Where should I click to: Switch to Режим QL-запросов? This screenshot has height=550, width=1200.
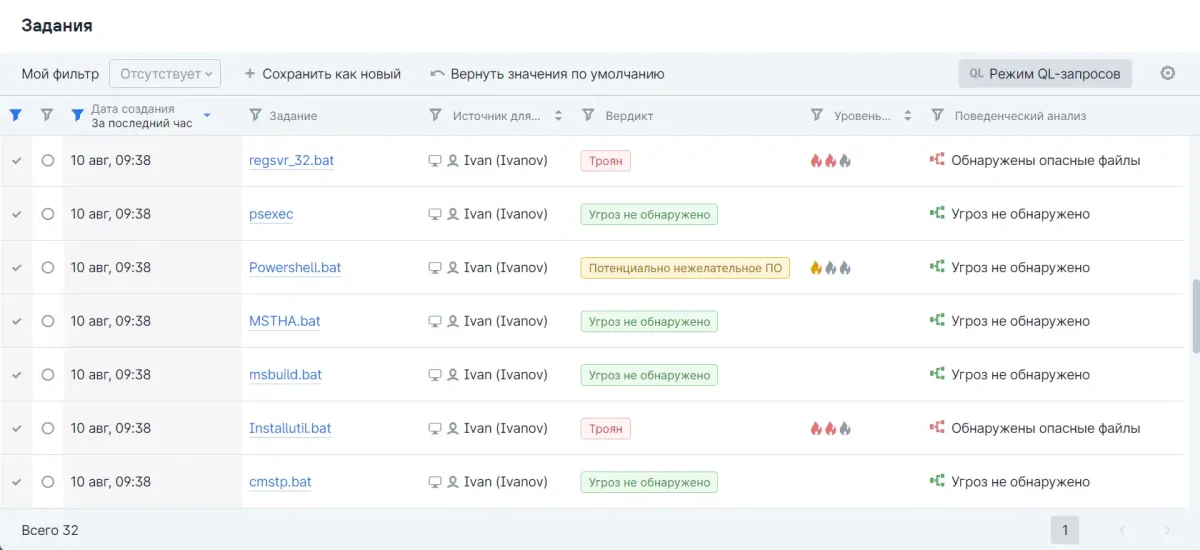coord(1045,74)
